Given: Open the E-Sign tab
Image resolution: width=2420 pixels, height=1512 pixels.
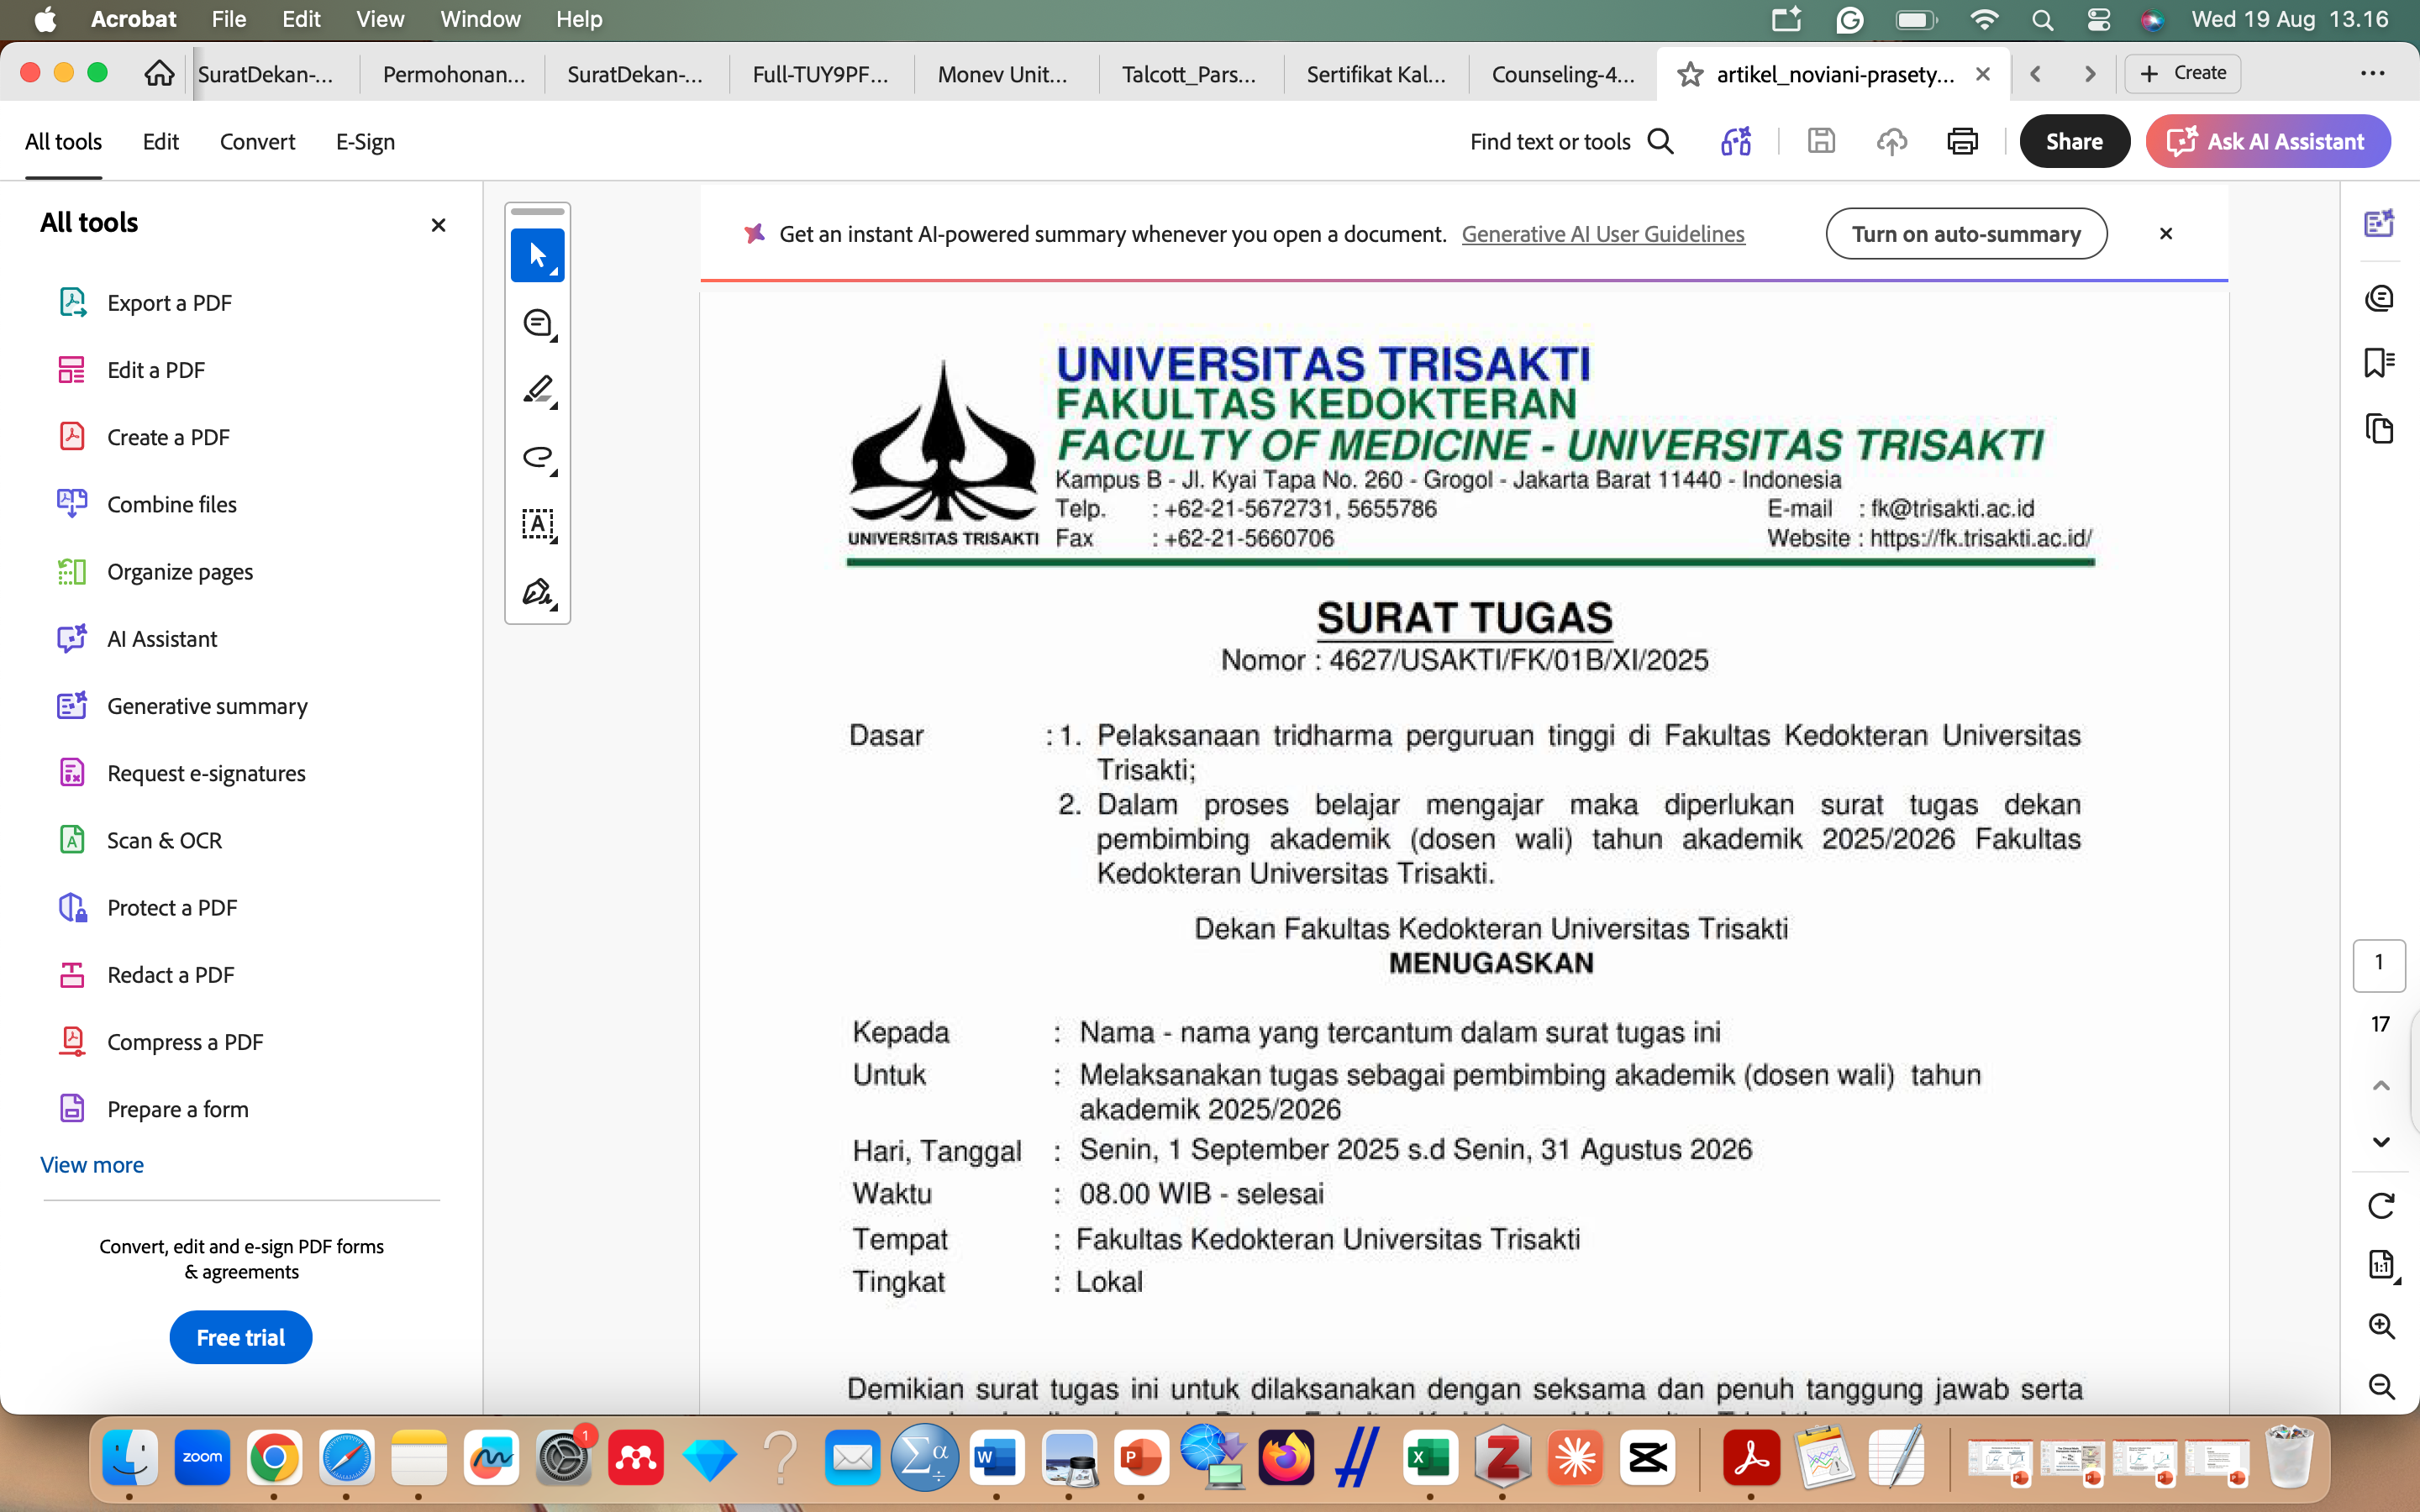Looking at the screenshot, I should [365, 142].
